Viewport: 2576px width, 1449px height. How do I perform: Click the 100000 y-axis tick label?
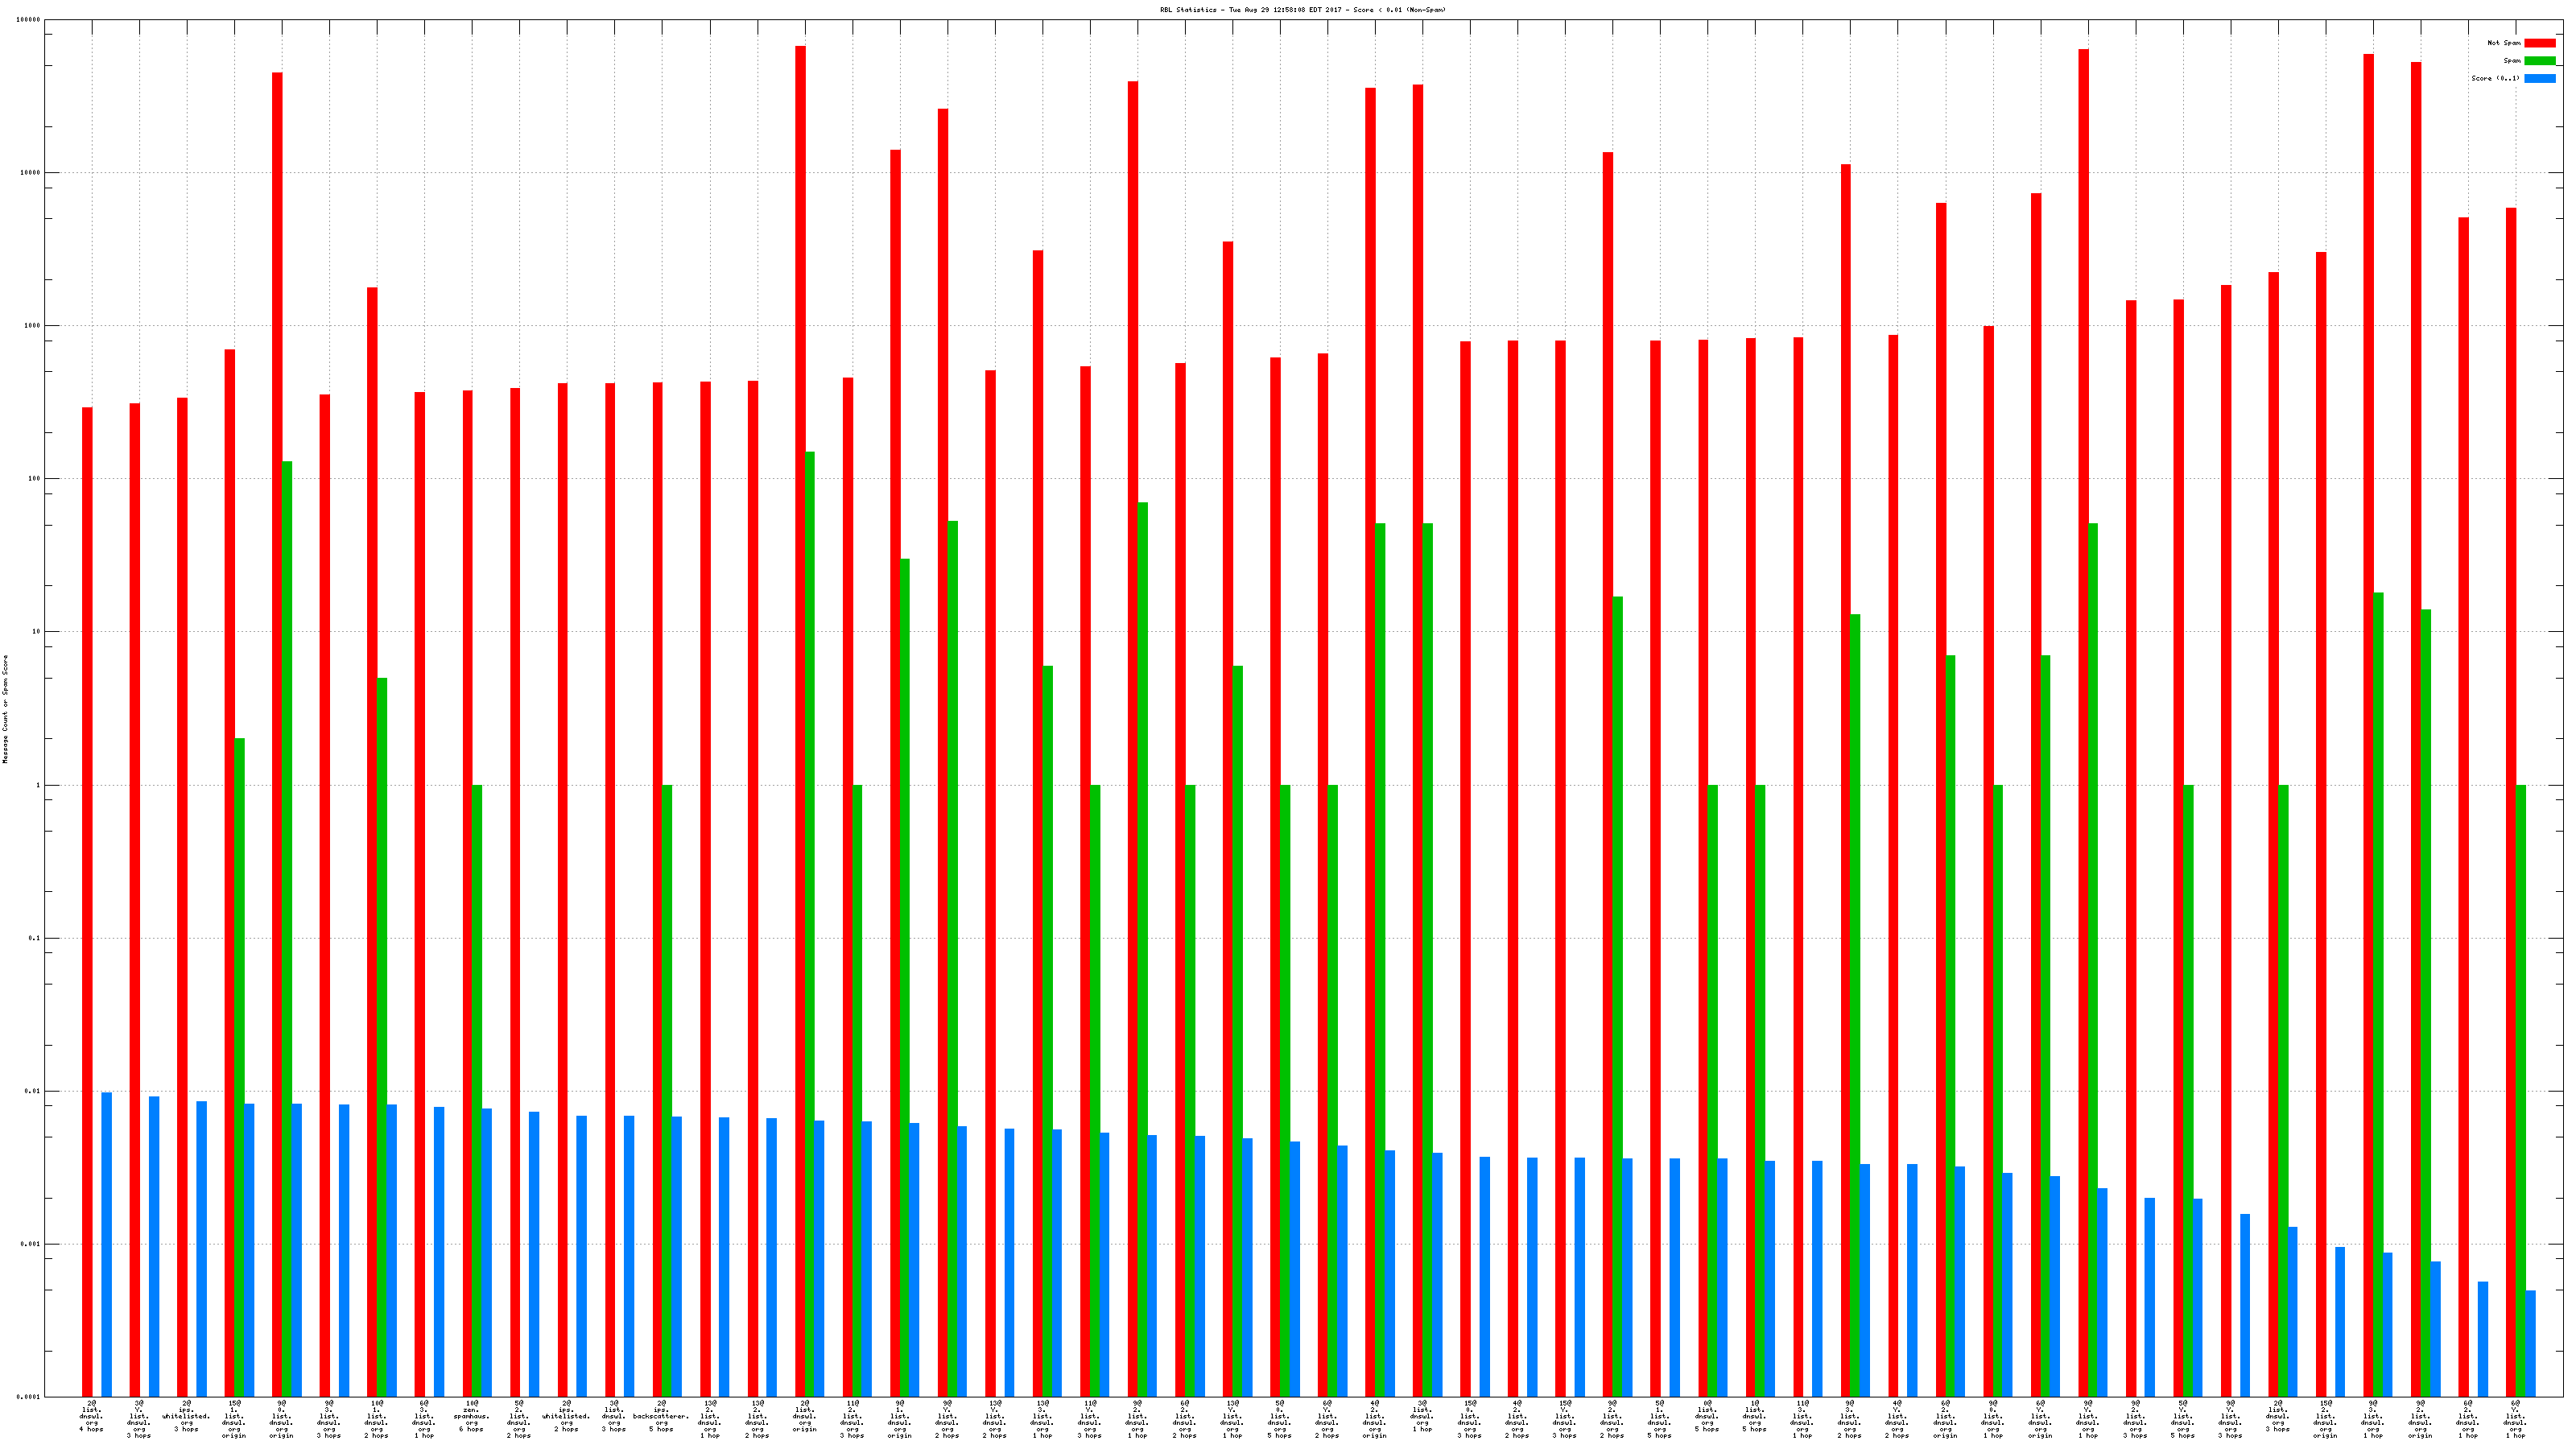(29, 20)
